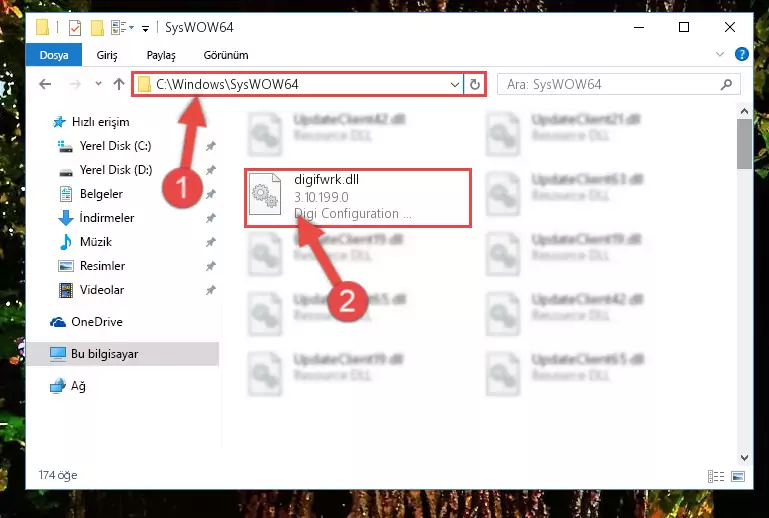
Task: Open the Customize Quick Access Toolbar dropdown
Action: pyautogui.click(x=145, y=28)
